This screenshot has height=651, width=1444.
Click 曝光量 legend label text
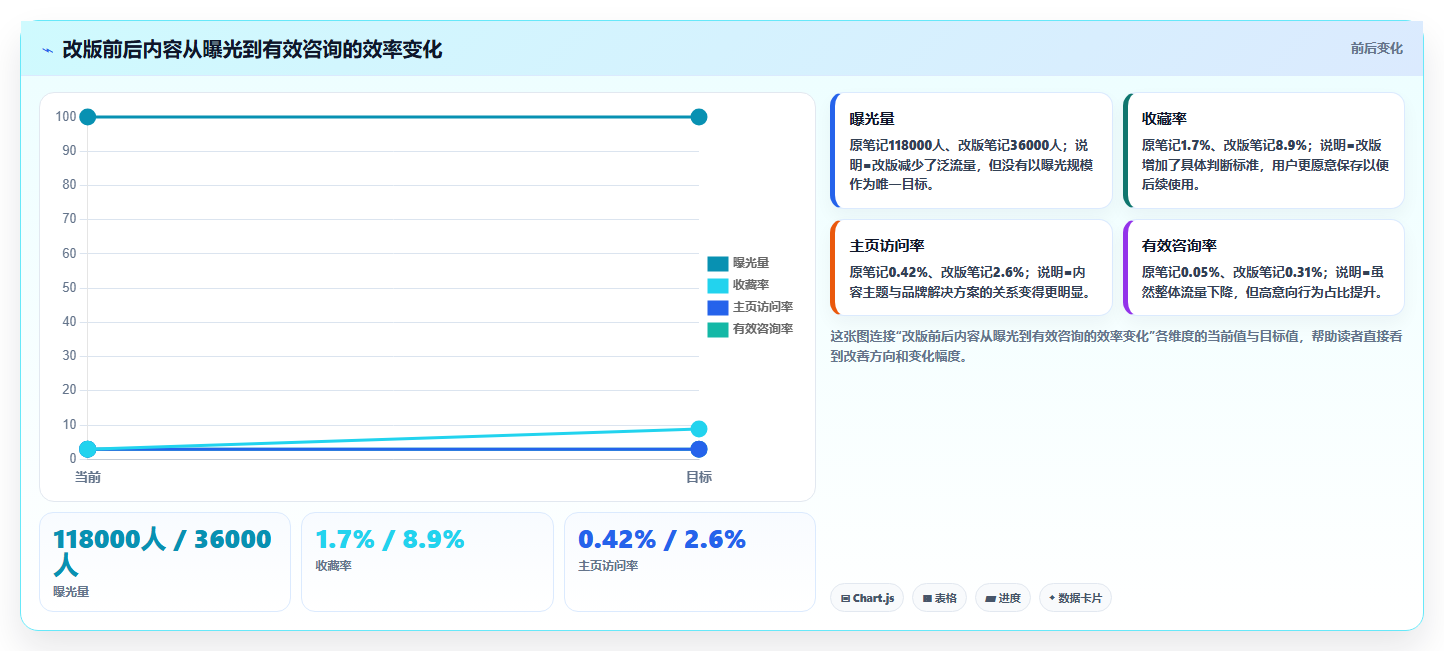coord(751,263)
